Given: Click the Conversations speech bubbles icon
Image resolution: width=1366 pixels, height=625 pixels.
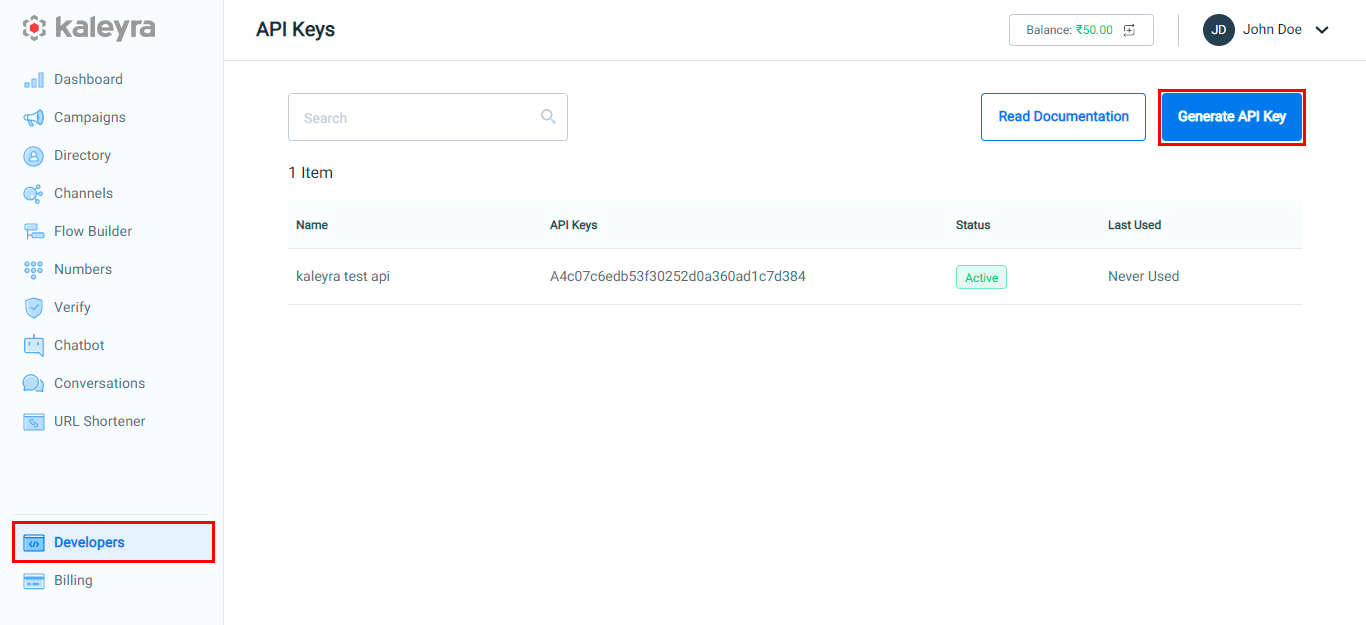Looking at the screenshot, I should coord(34,384).
